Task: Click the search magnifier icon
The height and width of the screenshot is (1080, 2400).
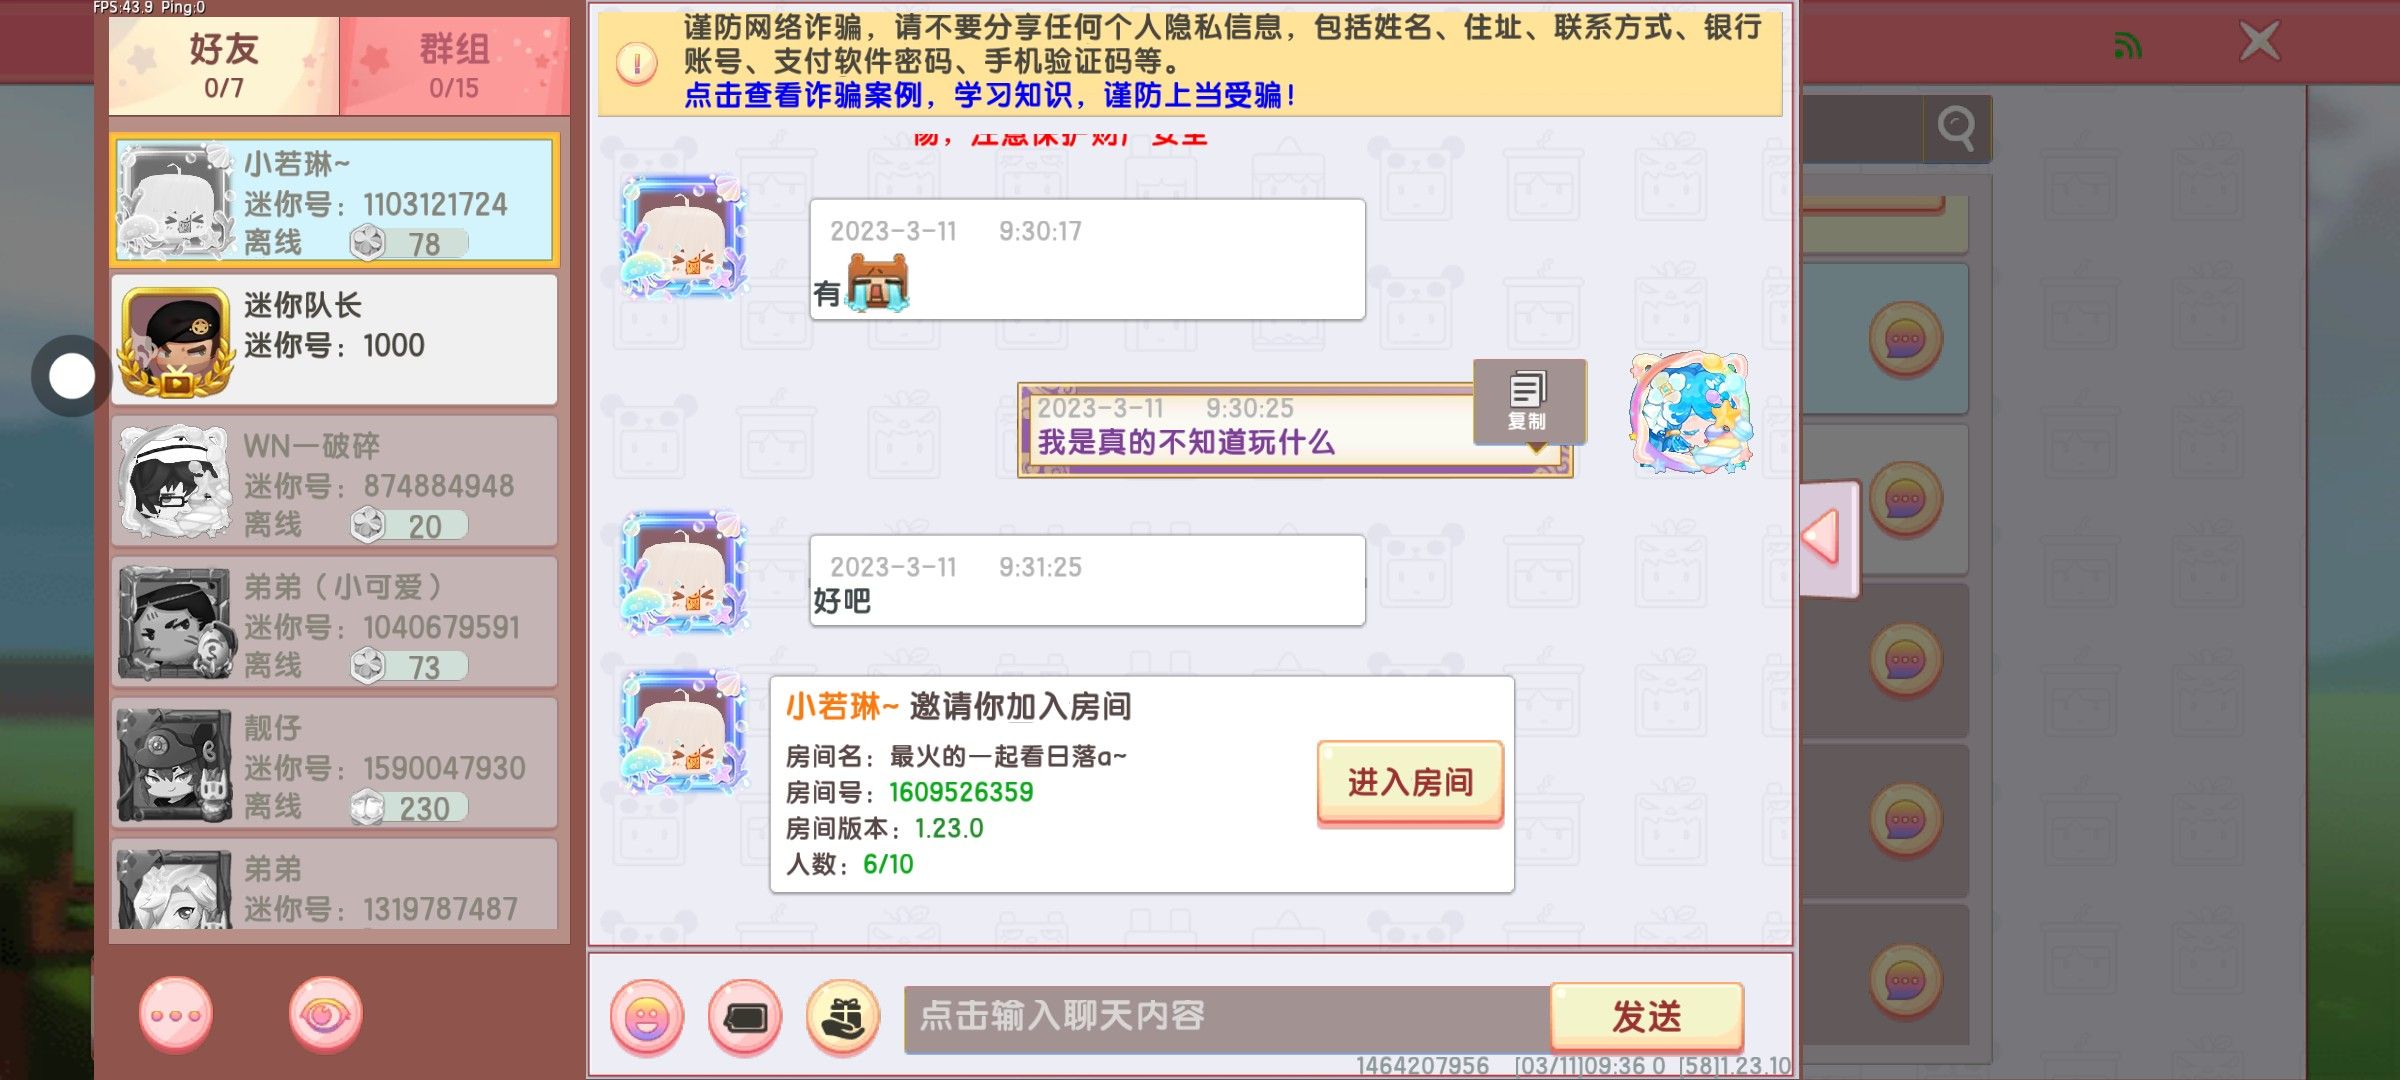Action: point(1956,128)
